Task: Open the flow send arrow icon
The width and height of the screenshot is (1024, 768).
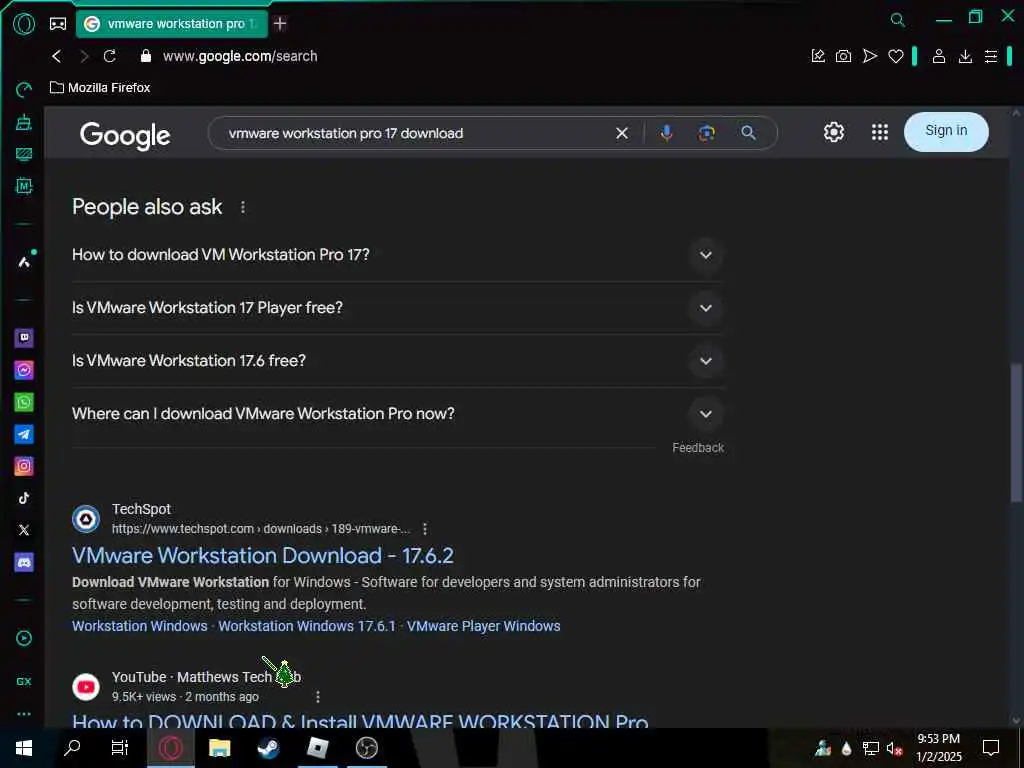Action: click(x=870, y=56)
